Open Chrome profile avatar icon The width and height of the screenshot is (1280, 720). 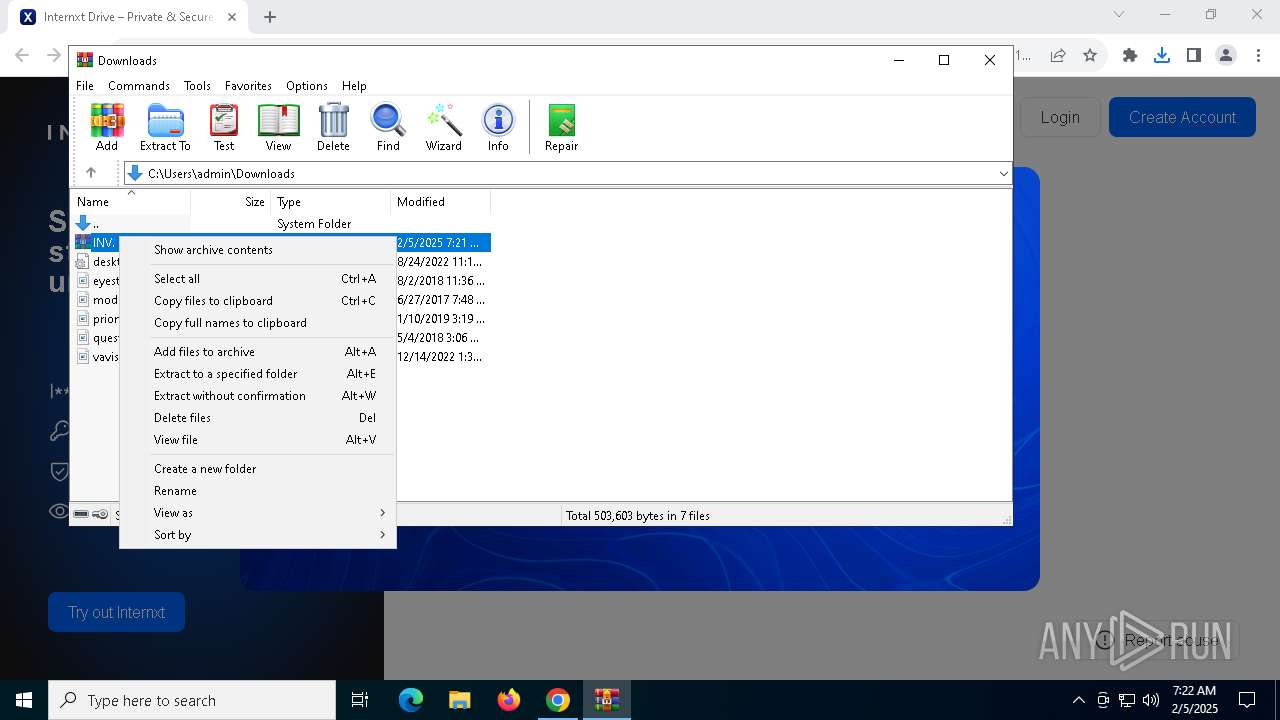coord(1226,56)
